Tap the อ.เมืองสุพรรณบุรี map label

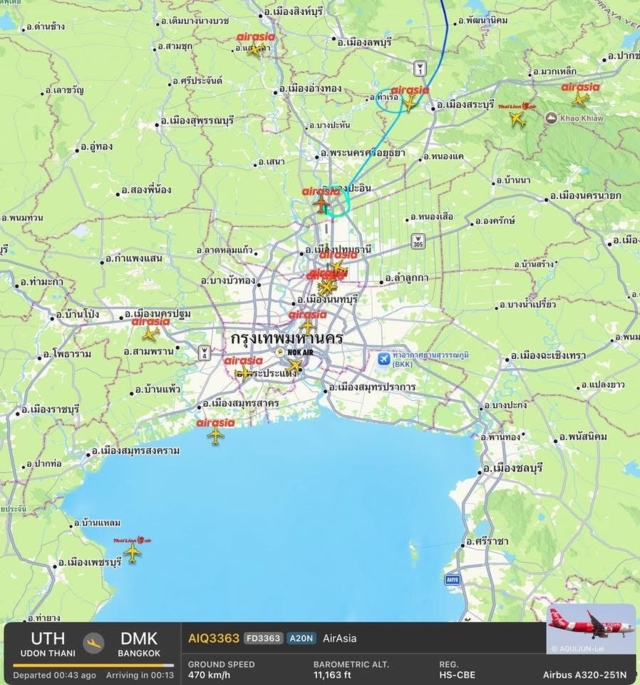[x=197, y=120]
